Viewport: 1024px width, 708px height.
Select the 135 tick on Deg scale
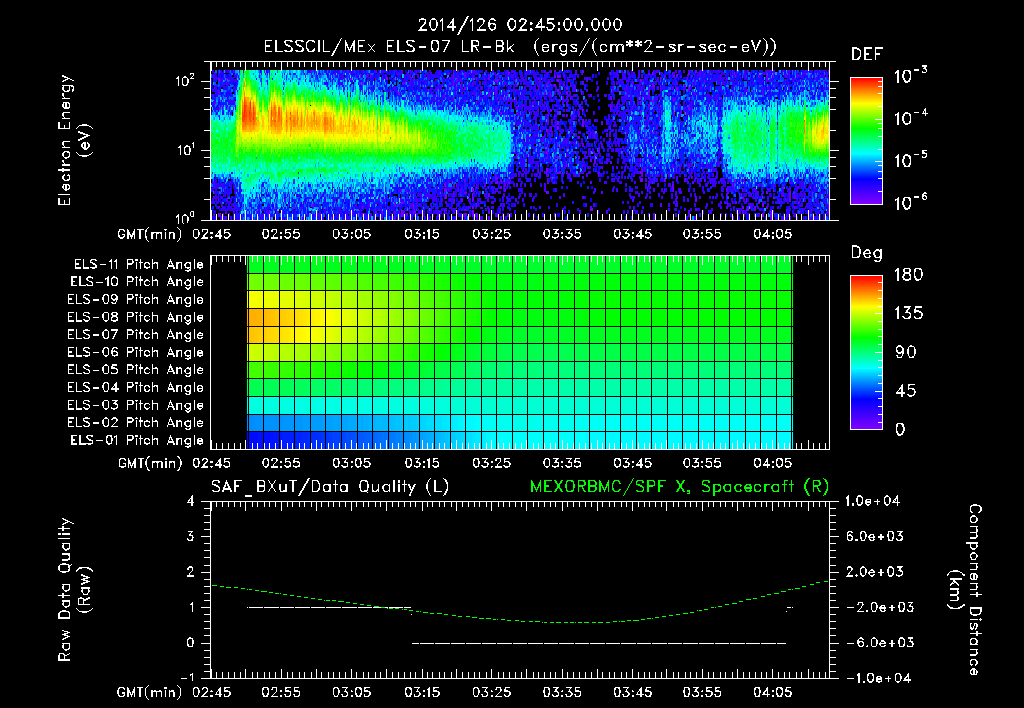point(908,314)
